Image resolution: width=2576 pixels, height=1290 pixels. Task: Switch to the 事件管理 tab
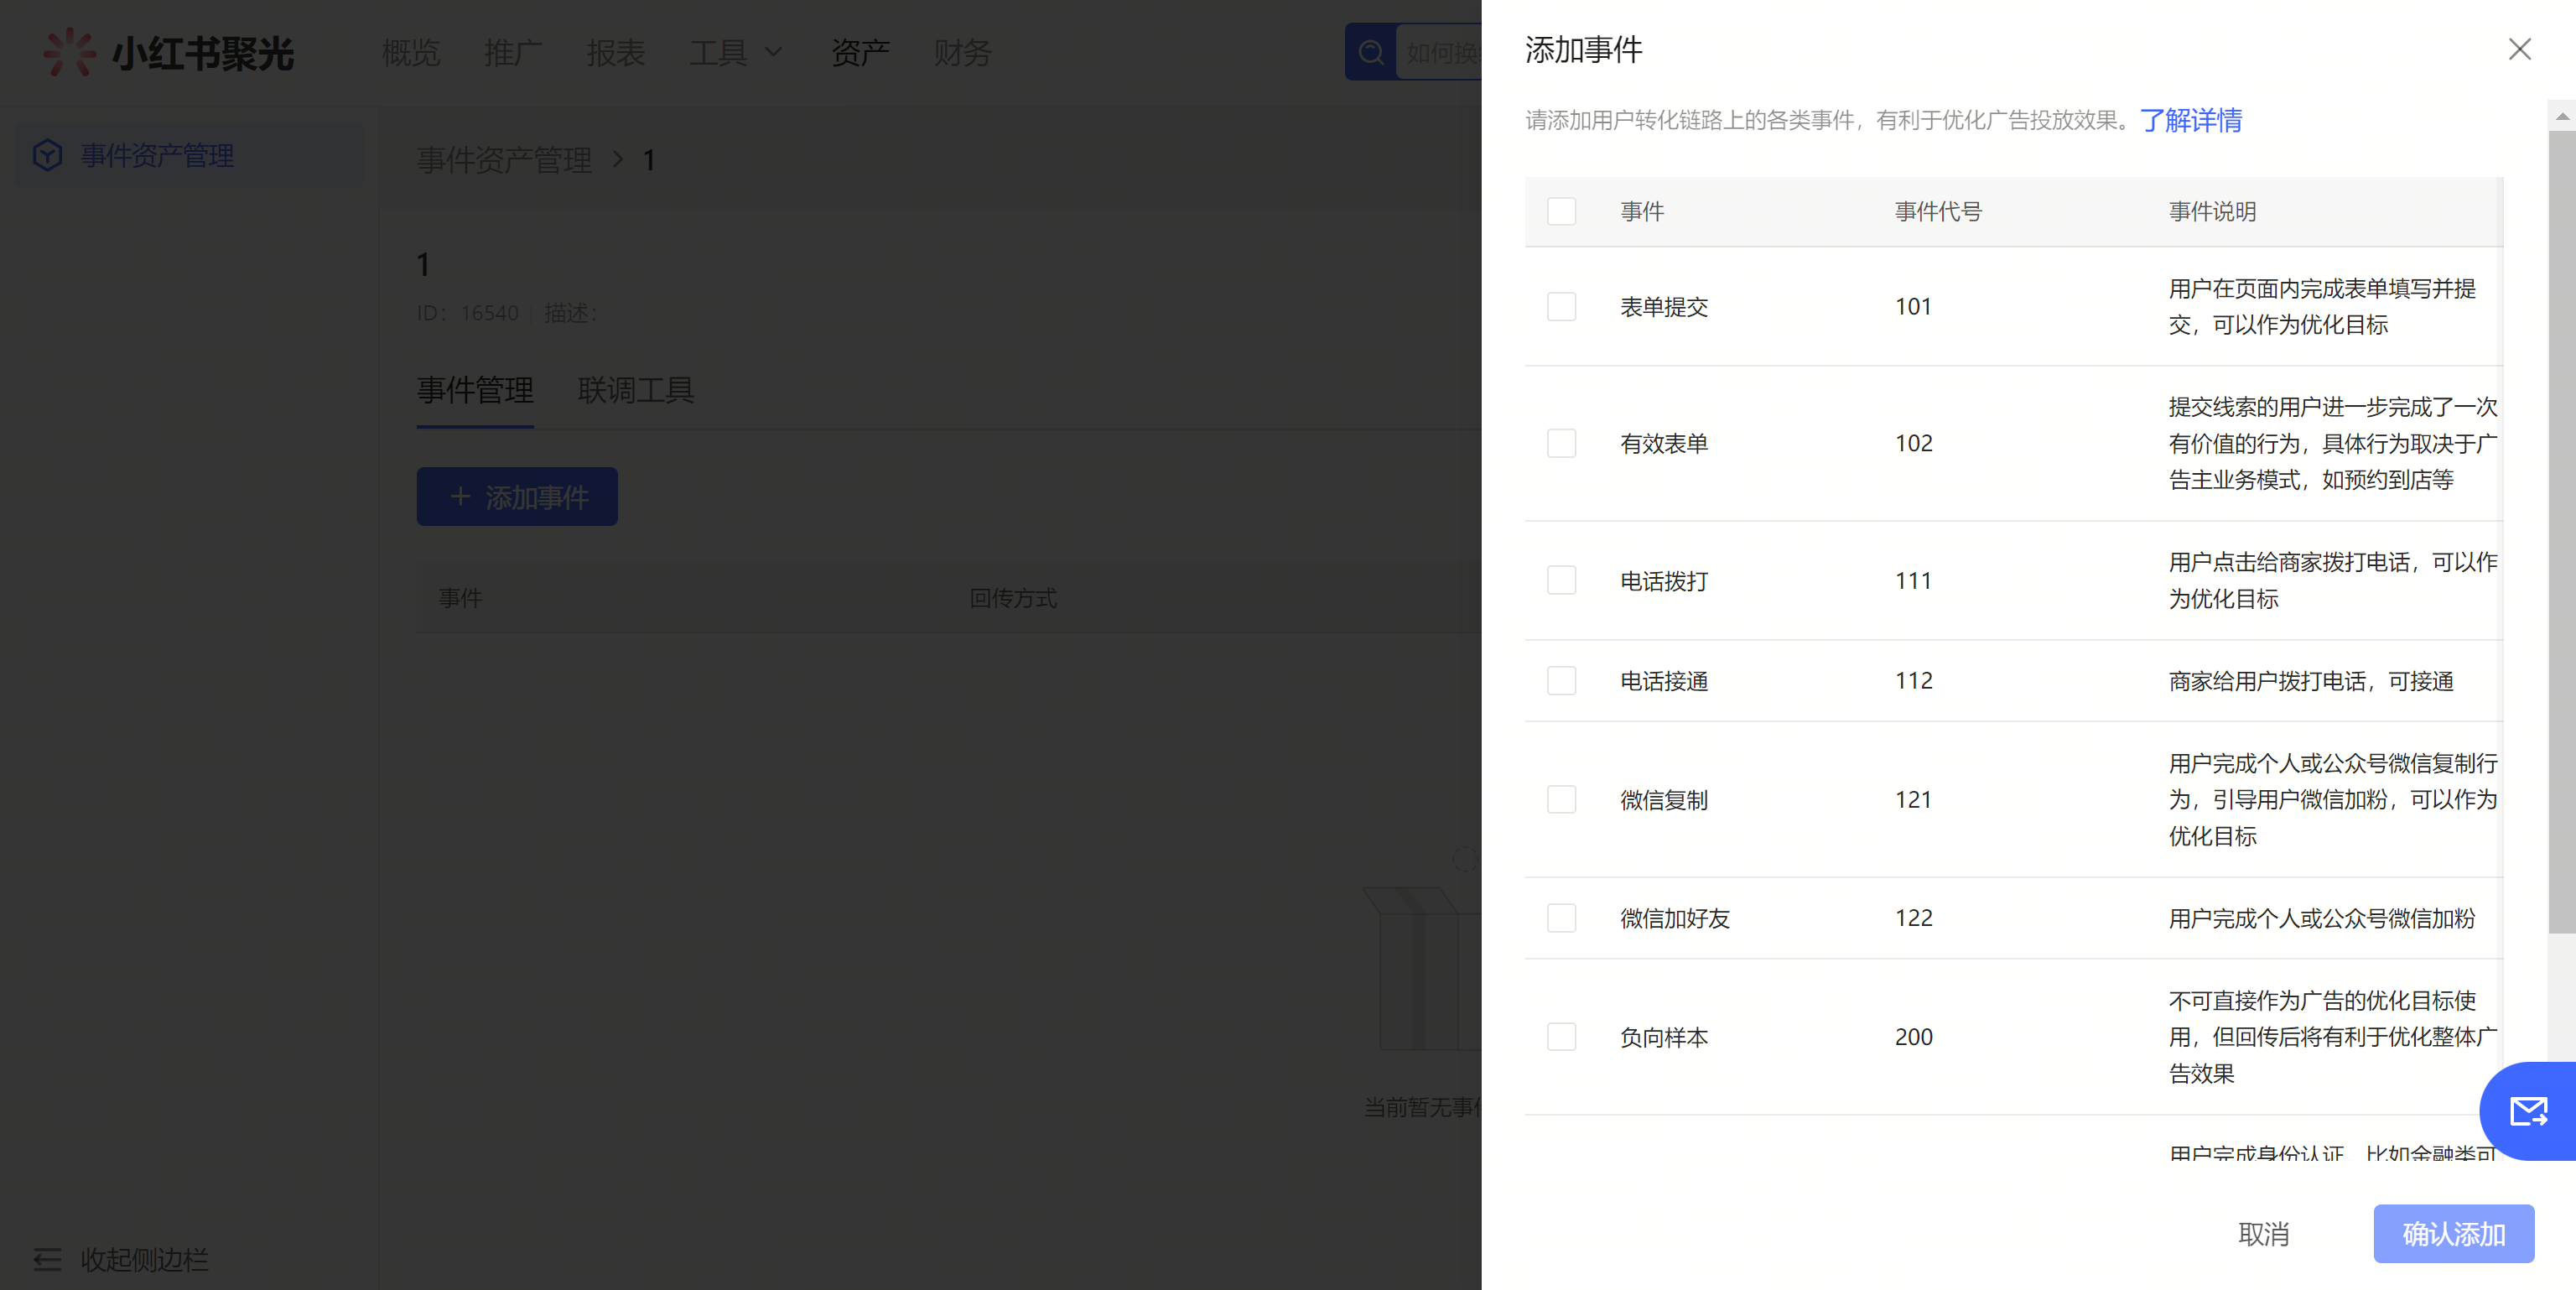[x=475, y=390]
